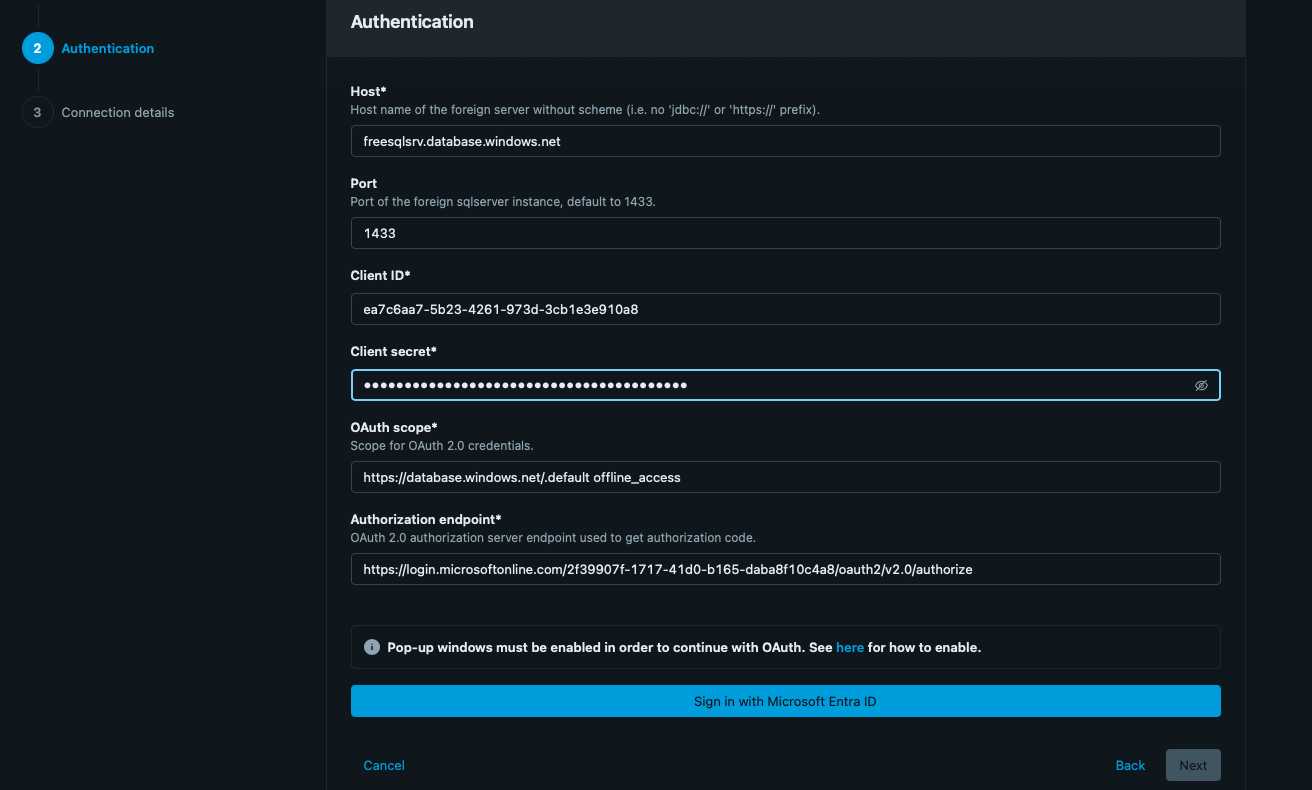Click the 'Host*' label
Screen dimensions: 1312x790
pos(369,91)
